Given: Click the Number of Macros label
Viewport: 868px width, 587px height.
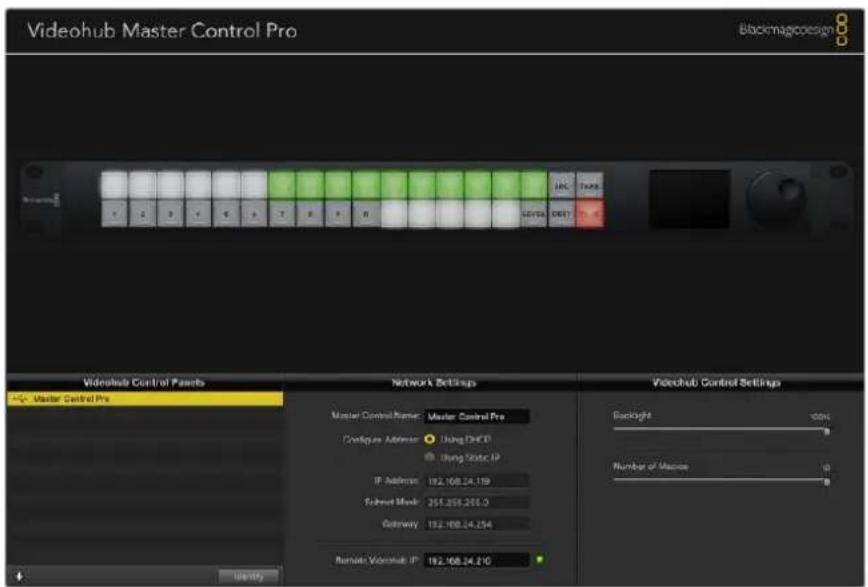Looking at the screenshot, I should [650, 466].
